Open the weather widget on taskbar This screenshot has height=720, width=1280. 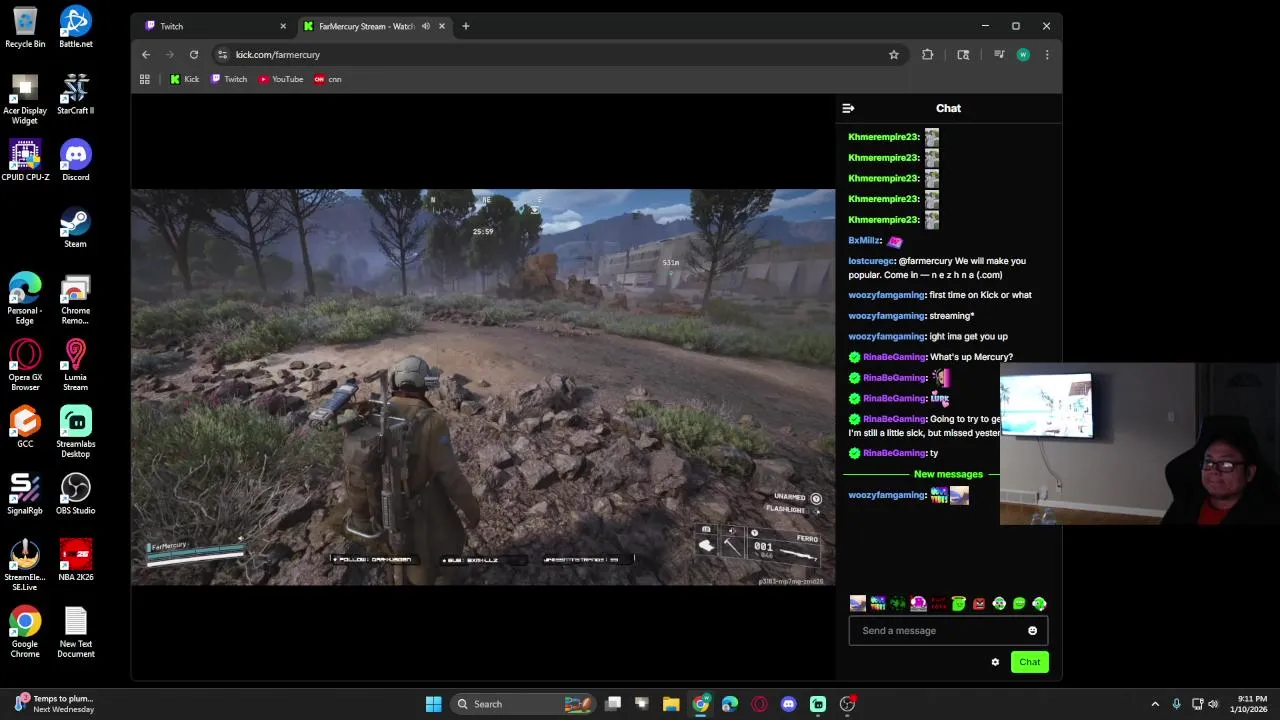point(55,704)
